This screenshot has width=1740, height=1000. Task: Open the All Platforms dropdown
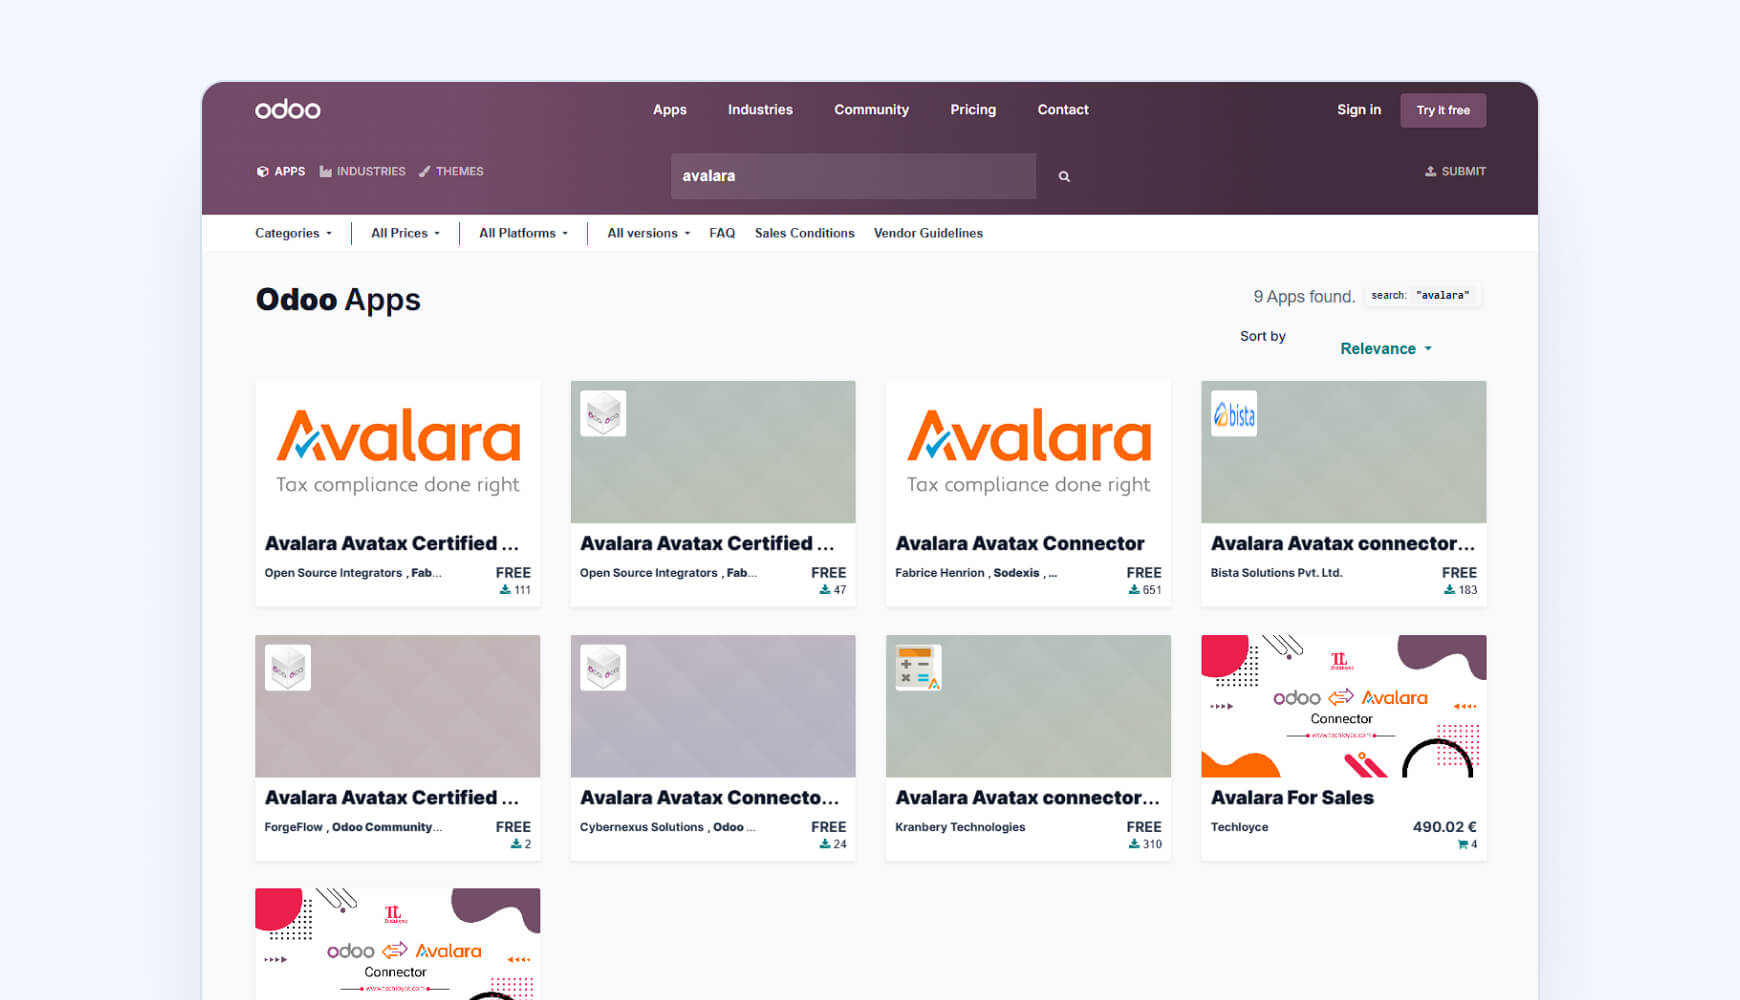523,233
